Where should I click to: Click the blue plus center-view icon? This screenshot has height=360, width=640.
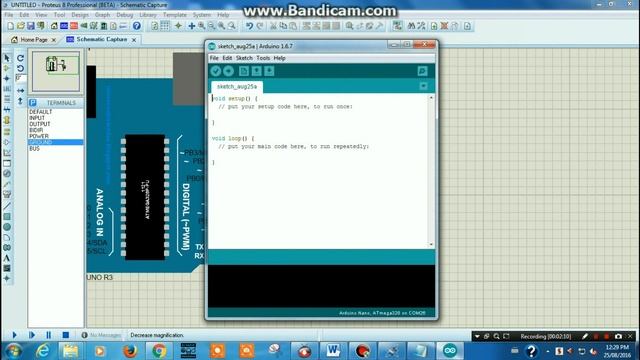[x=191, y=26]
